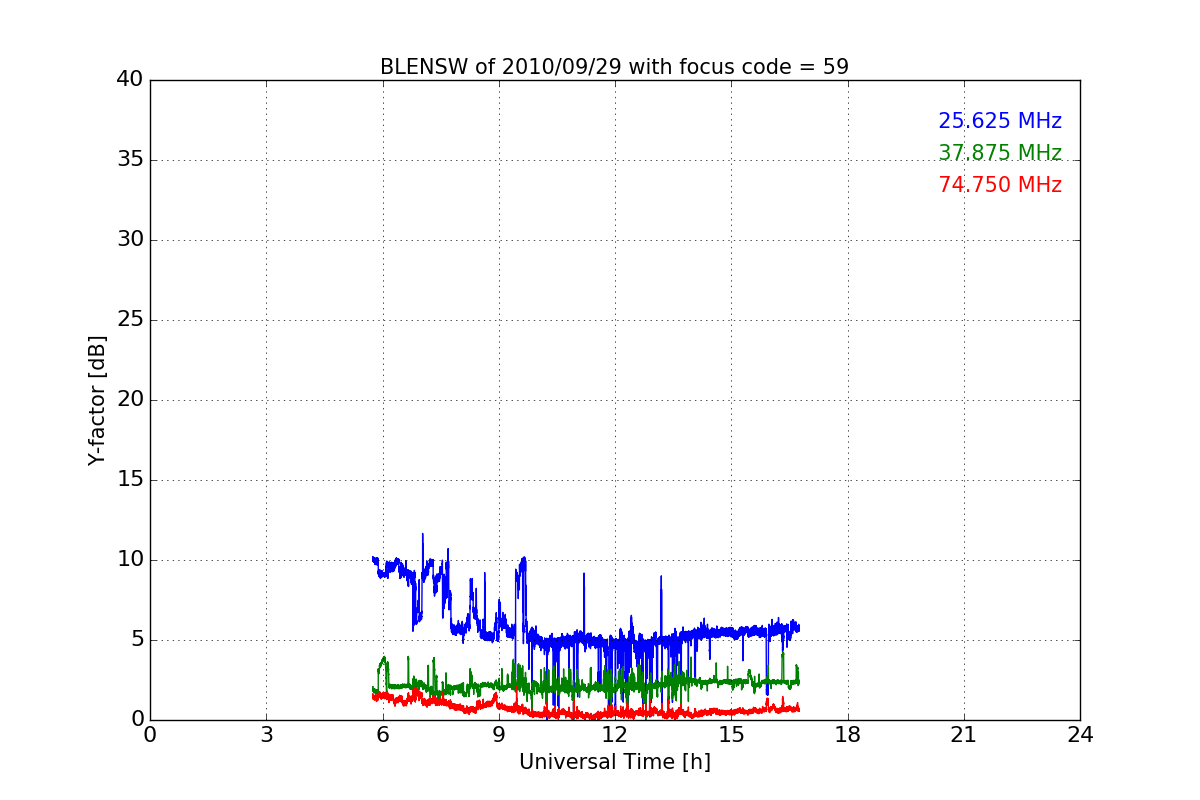Click the x-axis tick label "18"

848,734
